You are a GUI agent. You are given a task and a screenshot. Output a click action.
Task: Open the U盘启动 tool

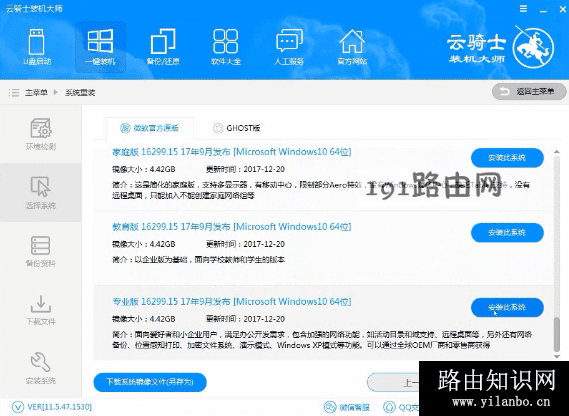coord(37,47)
